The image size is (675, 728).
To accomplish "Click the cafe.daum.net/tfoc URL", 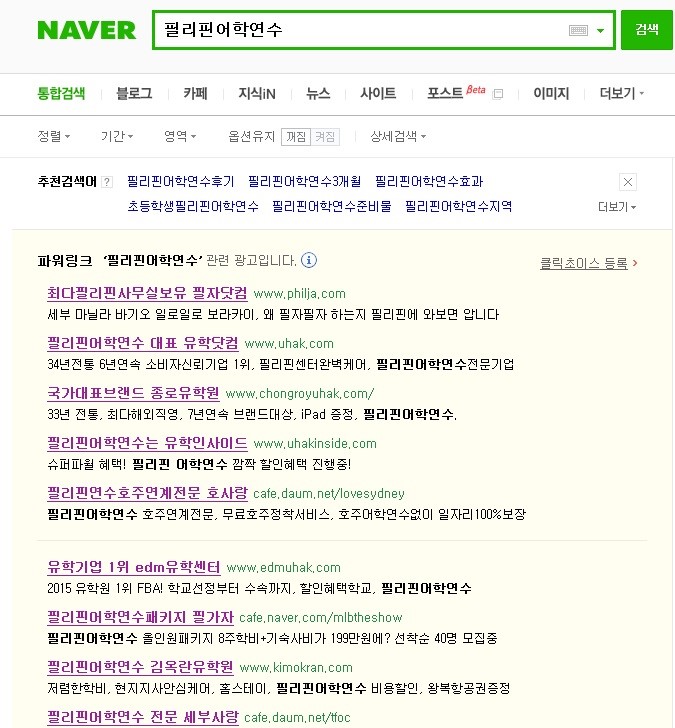I will [297, 718].
